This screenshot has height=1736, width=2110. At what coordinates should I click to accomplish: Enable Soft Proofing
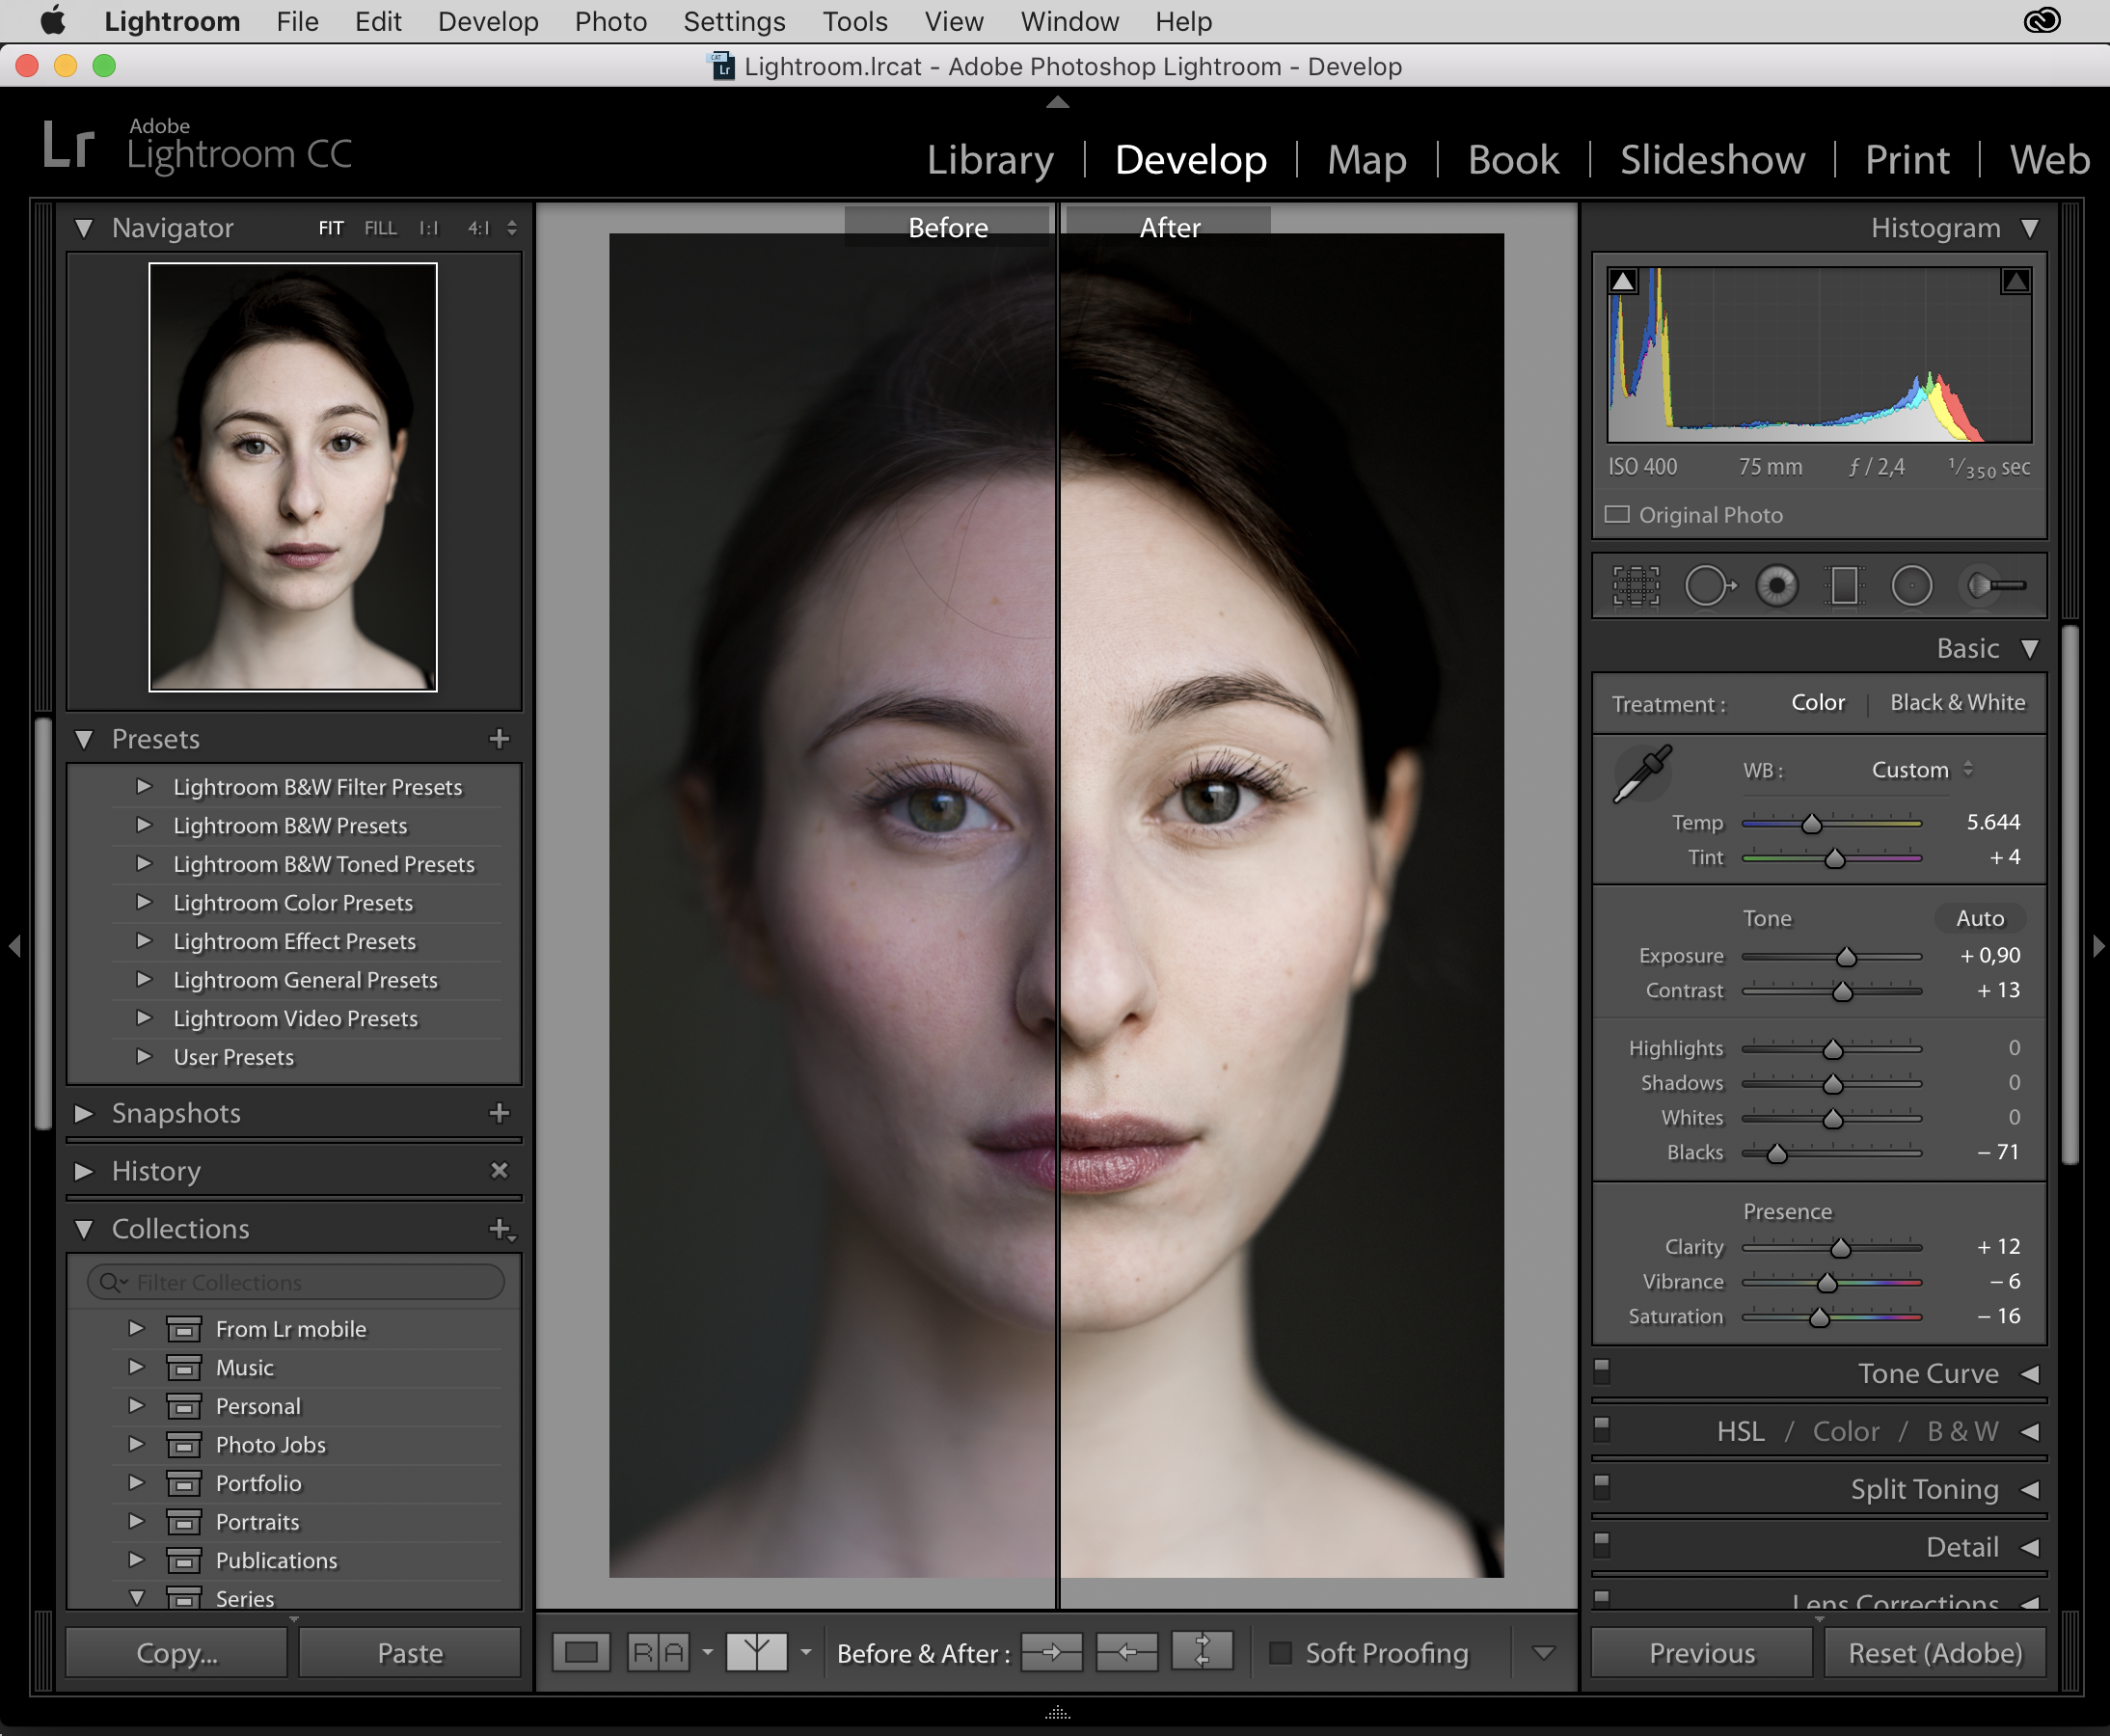point(1283,1652)
